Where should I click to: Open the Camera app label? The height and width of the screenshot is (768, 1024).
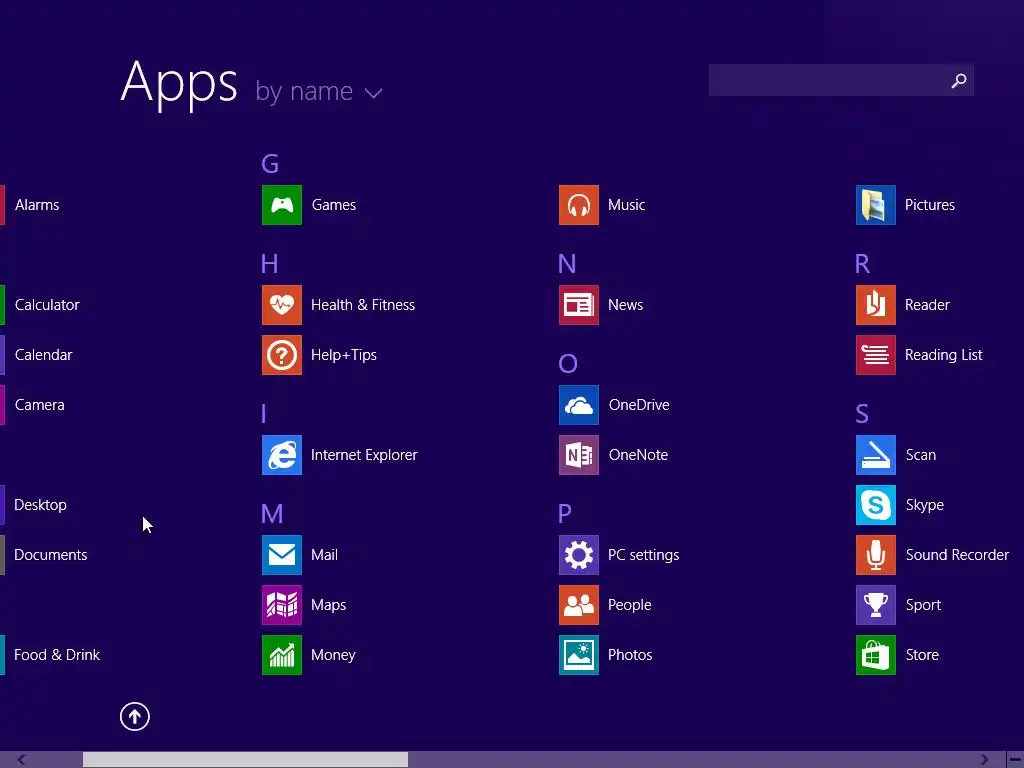tap(39, 405)
